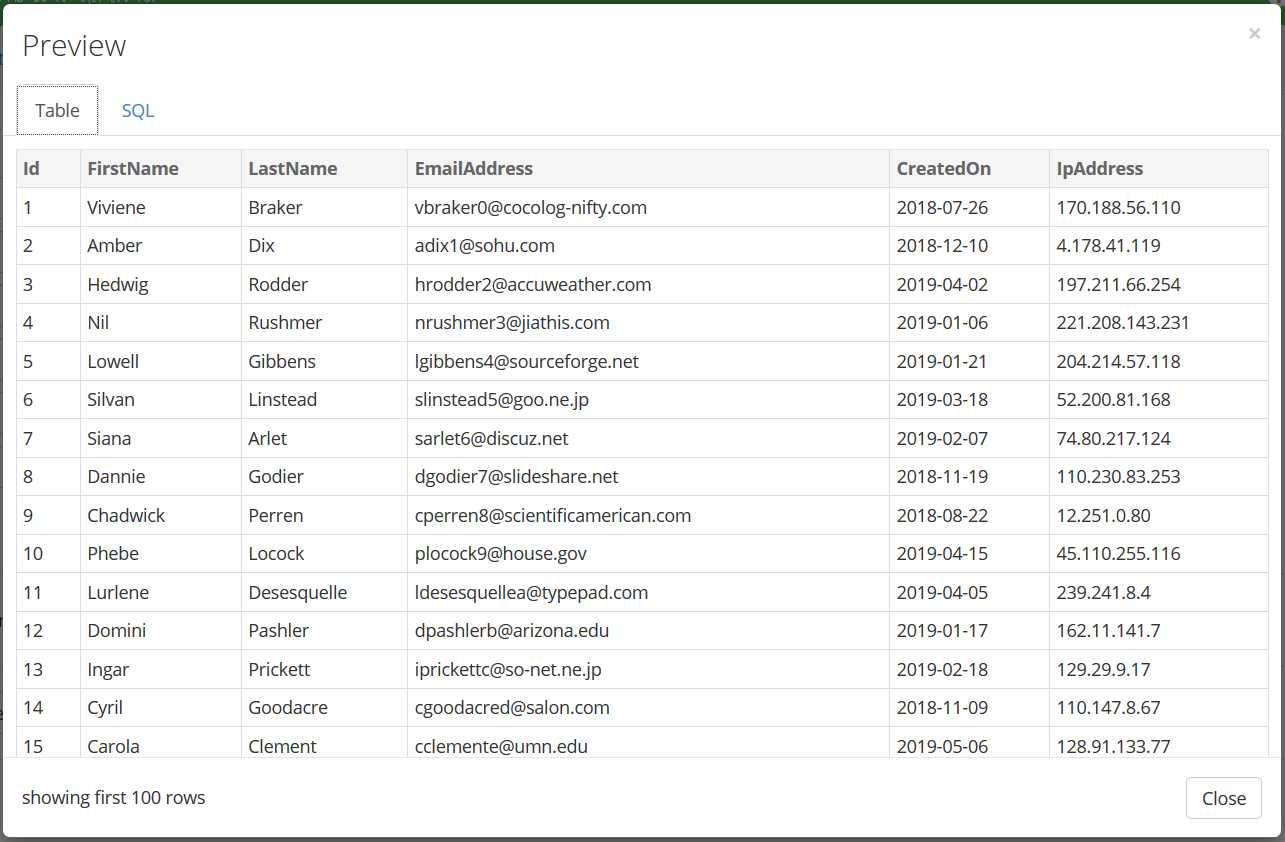The height and width of the screenshot is (842, 1285).
Task: Click the last name Linstead
Action: pos(283,400)
